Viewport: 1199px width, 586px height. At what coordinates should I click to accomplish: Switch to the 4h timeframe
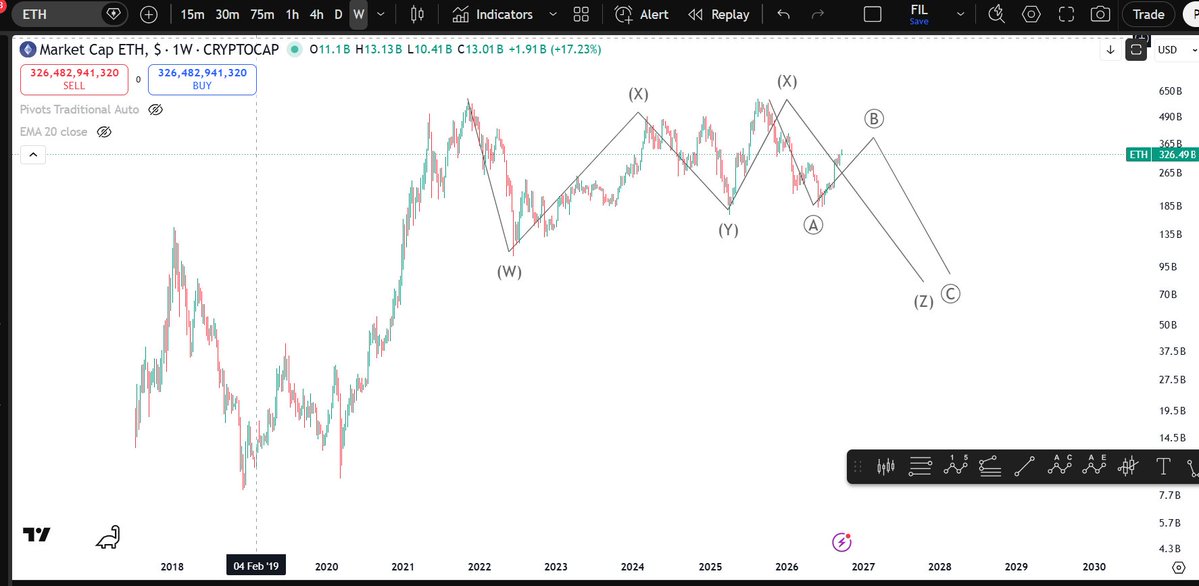[317, 15]
